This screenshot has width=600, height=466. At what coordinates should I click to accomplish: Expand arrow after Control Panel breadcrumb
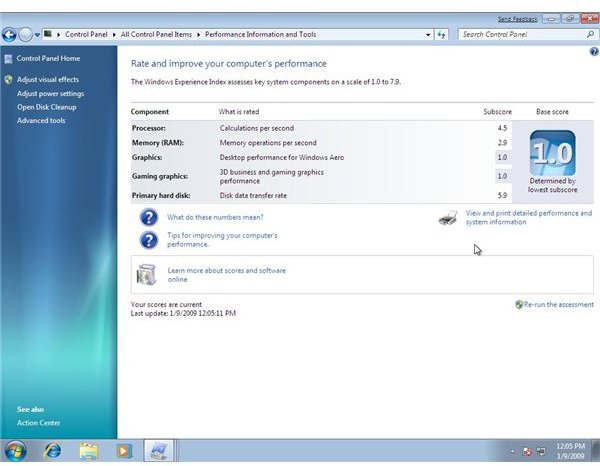(x=114, y=35)
